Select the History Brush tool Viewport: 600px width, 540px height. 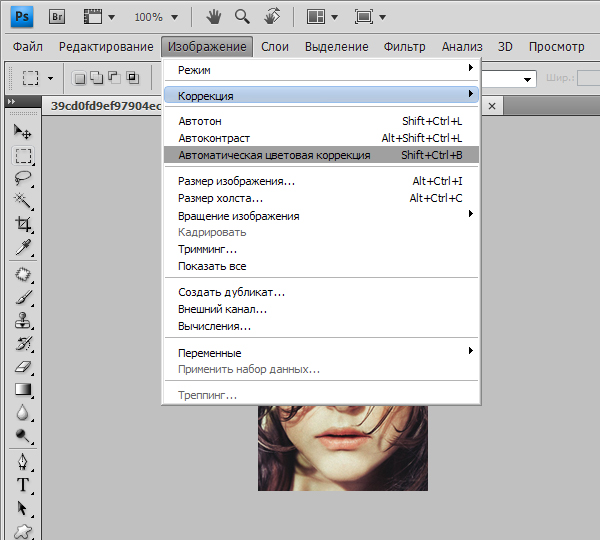click(23, 343)
